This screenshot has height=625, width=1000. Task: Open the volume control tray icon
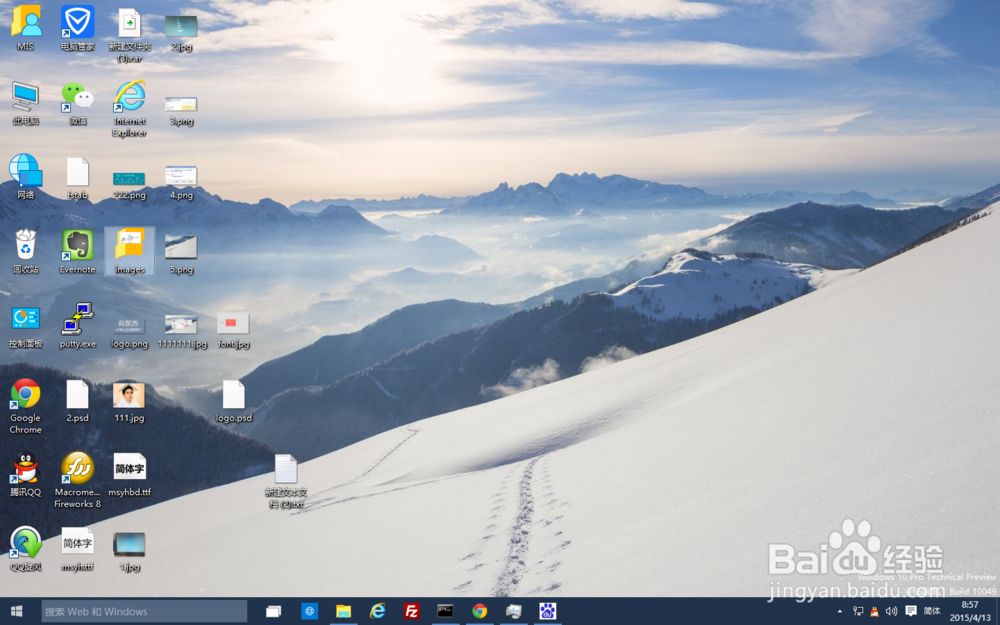click(892, 611)
